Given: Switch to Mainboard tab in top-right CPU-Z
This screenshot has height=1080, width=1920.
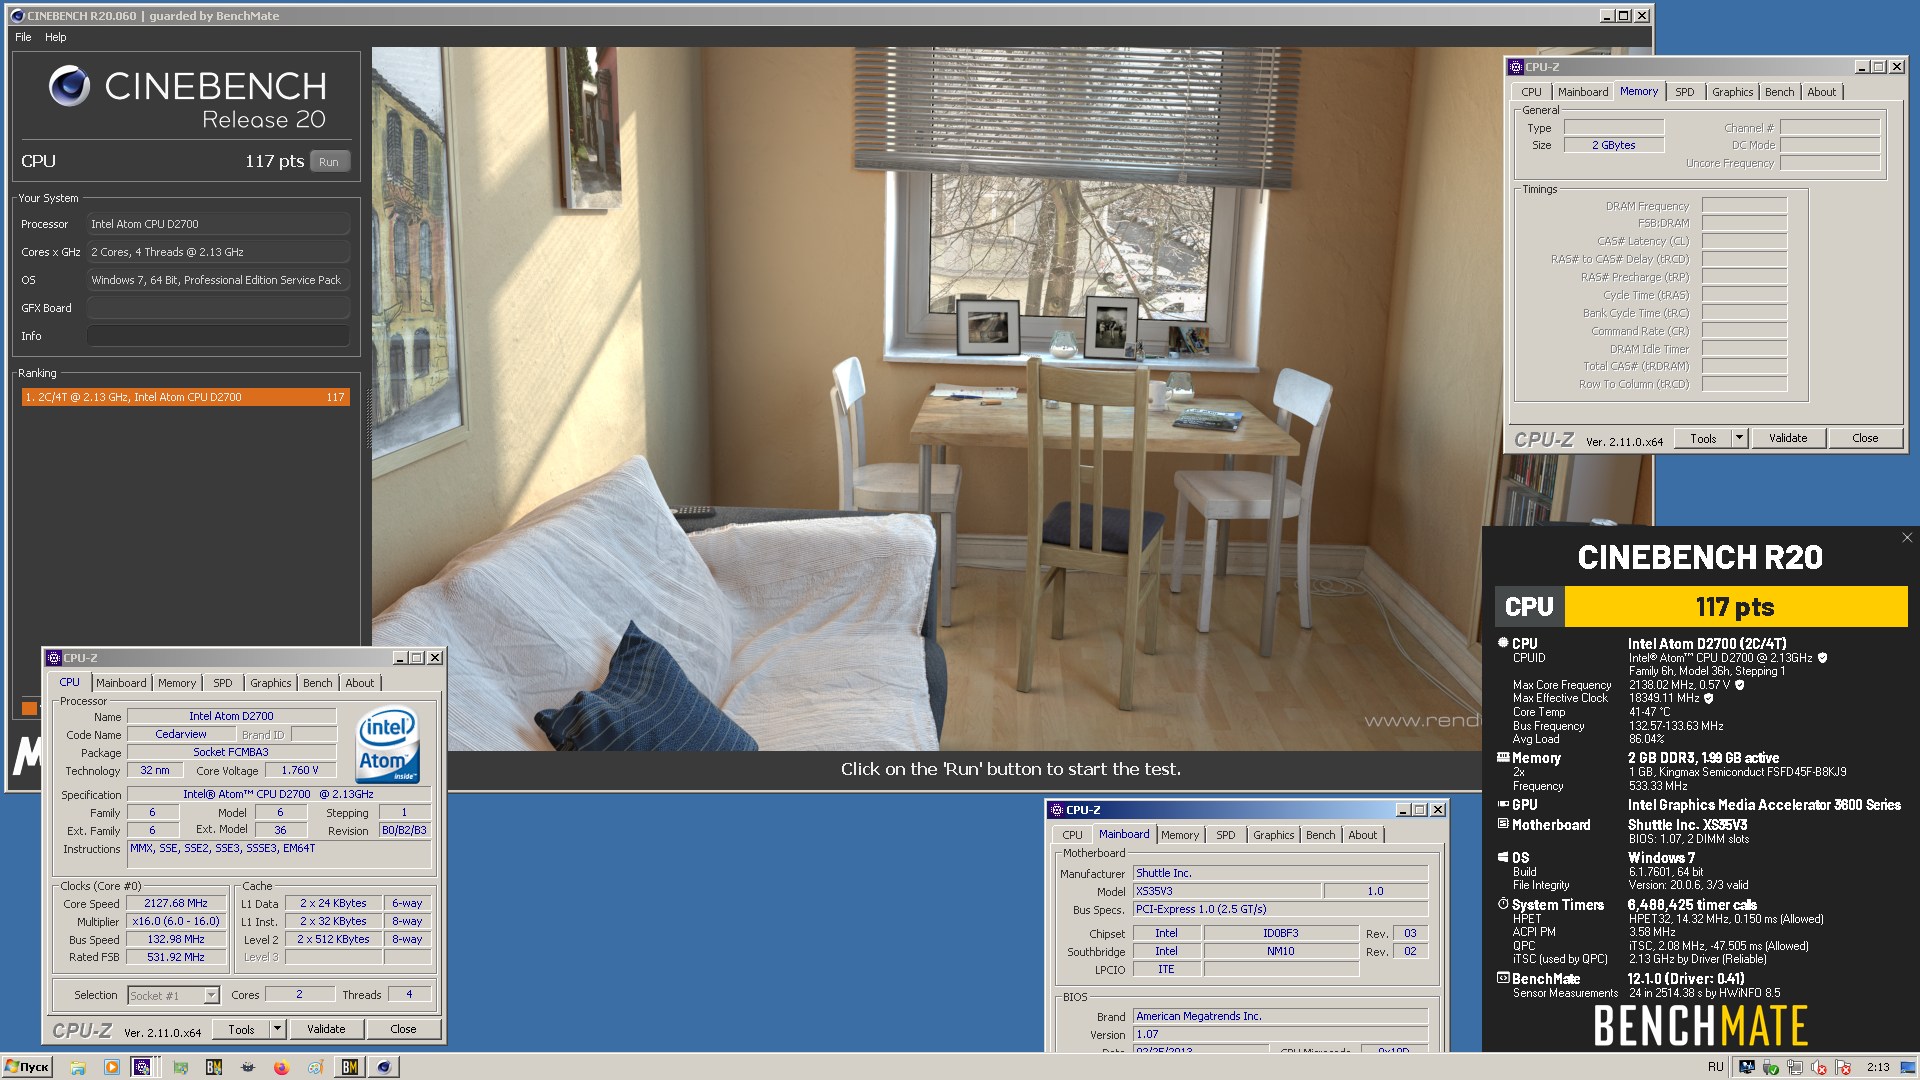Looking at the screenshot, I should click(x=1583, y=92).
